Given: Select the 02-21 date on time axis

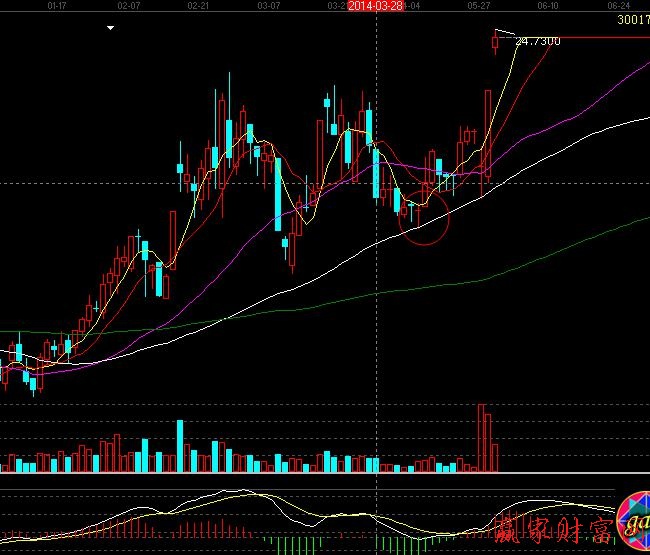Looking at the screenshot, I should (x=198, y=6).
